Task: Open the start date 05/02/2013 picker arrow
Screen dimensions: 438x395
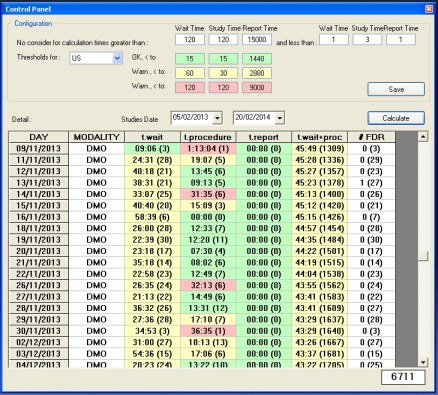Action: pyautogui.click(x=217, y=118)
